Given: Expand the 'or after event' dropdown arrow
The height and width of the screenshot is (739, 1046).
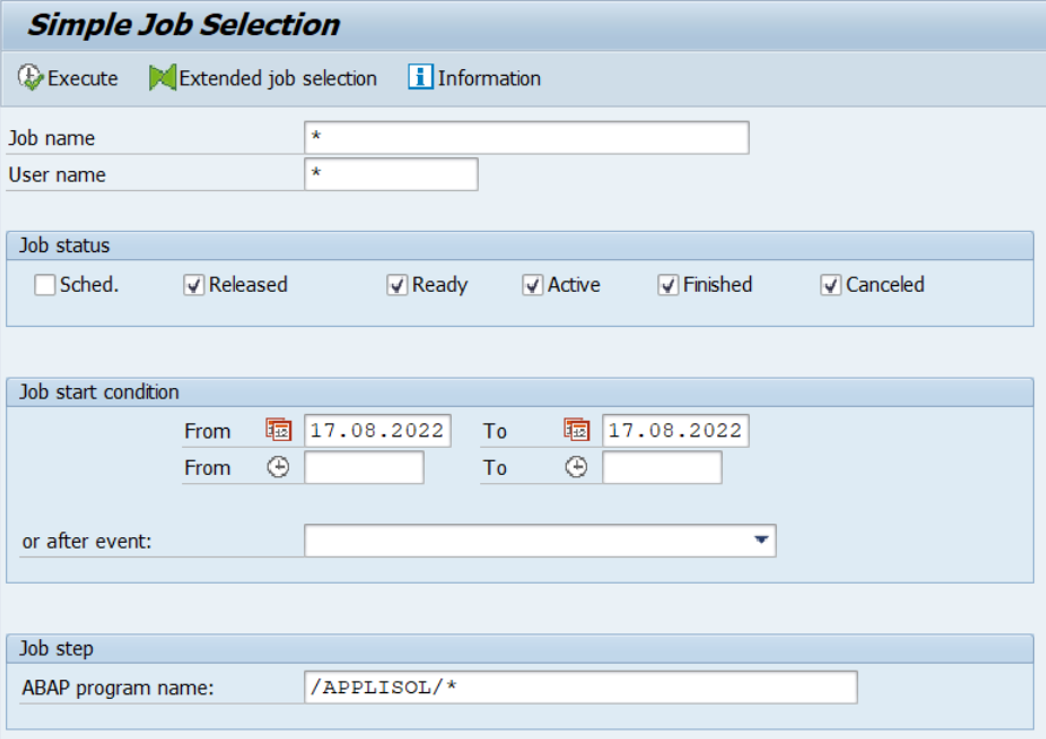Looking at the screenshot, I should [x=761, y=540].
